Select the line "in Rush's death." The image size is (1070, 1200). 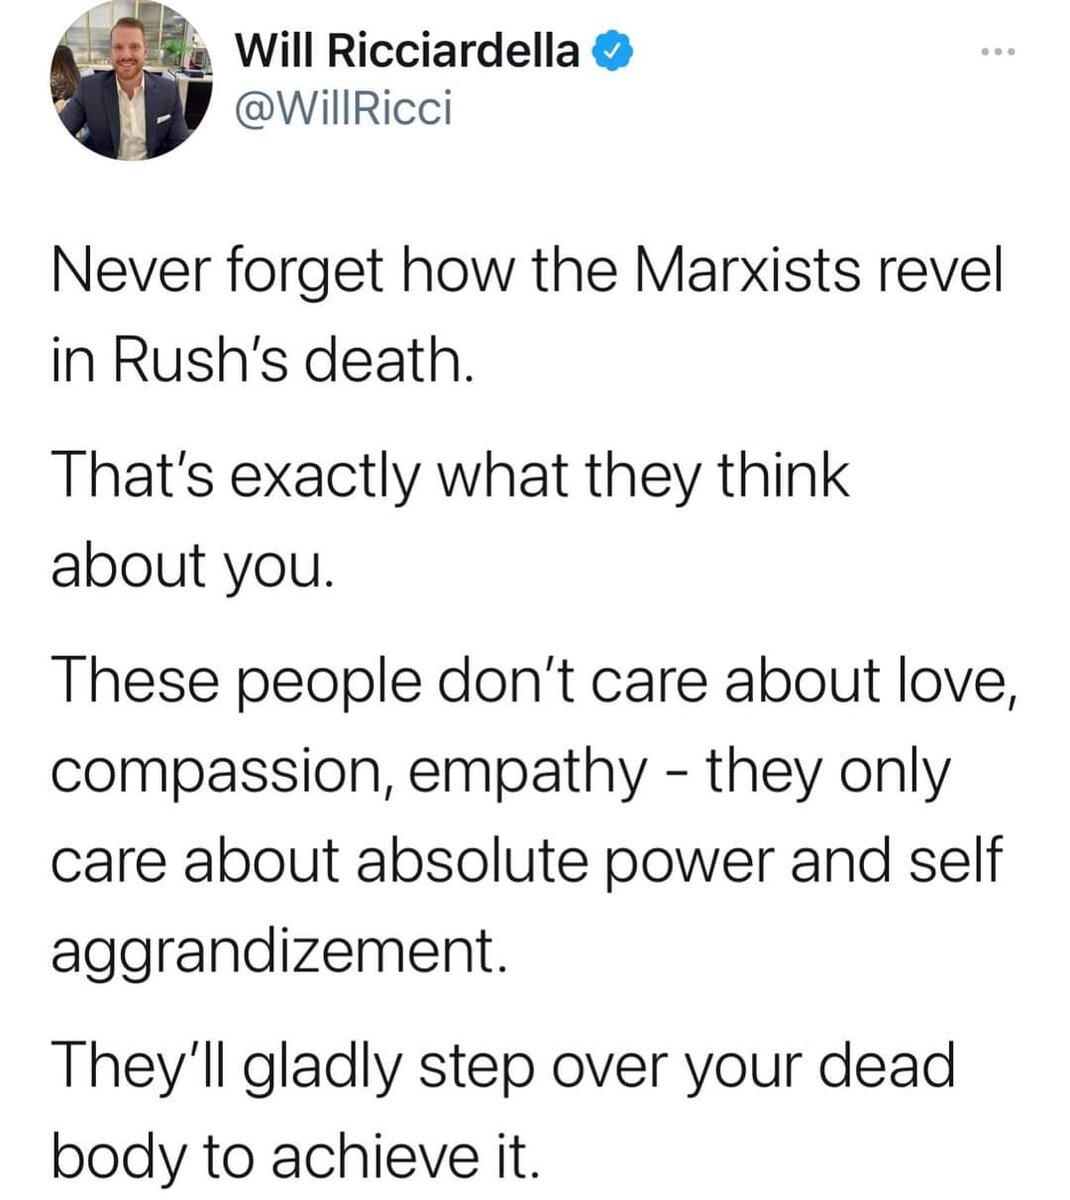pyautogui.click(x=260, y=359)
